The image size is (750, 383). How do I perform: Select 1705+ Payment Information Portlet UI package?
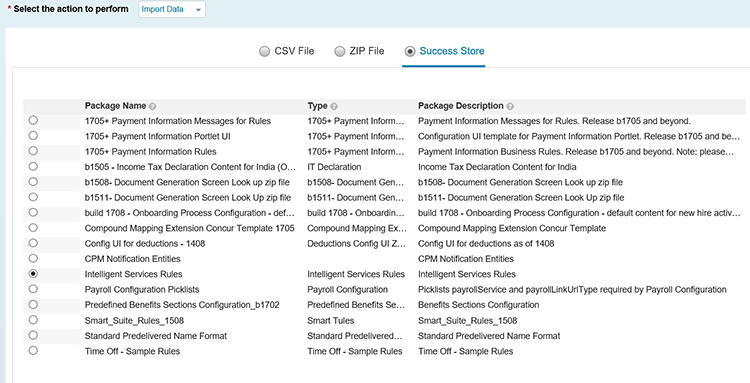[33, 136]
